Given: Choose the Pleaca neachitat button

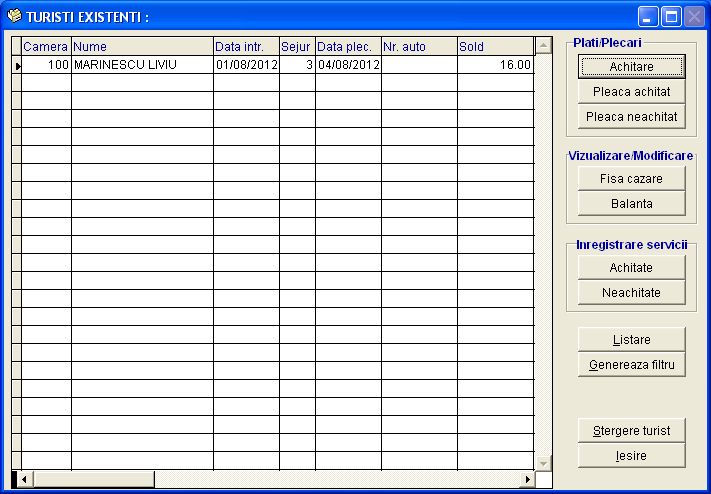Looking at the screenshot, I should click(631, 117).
